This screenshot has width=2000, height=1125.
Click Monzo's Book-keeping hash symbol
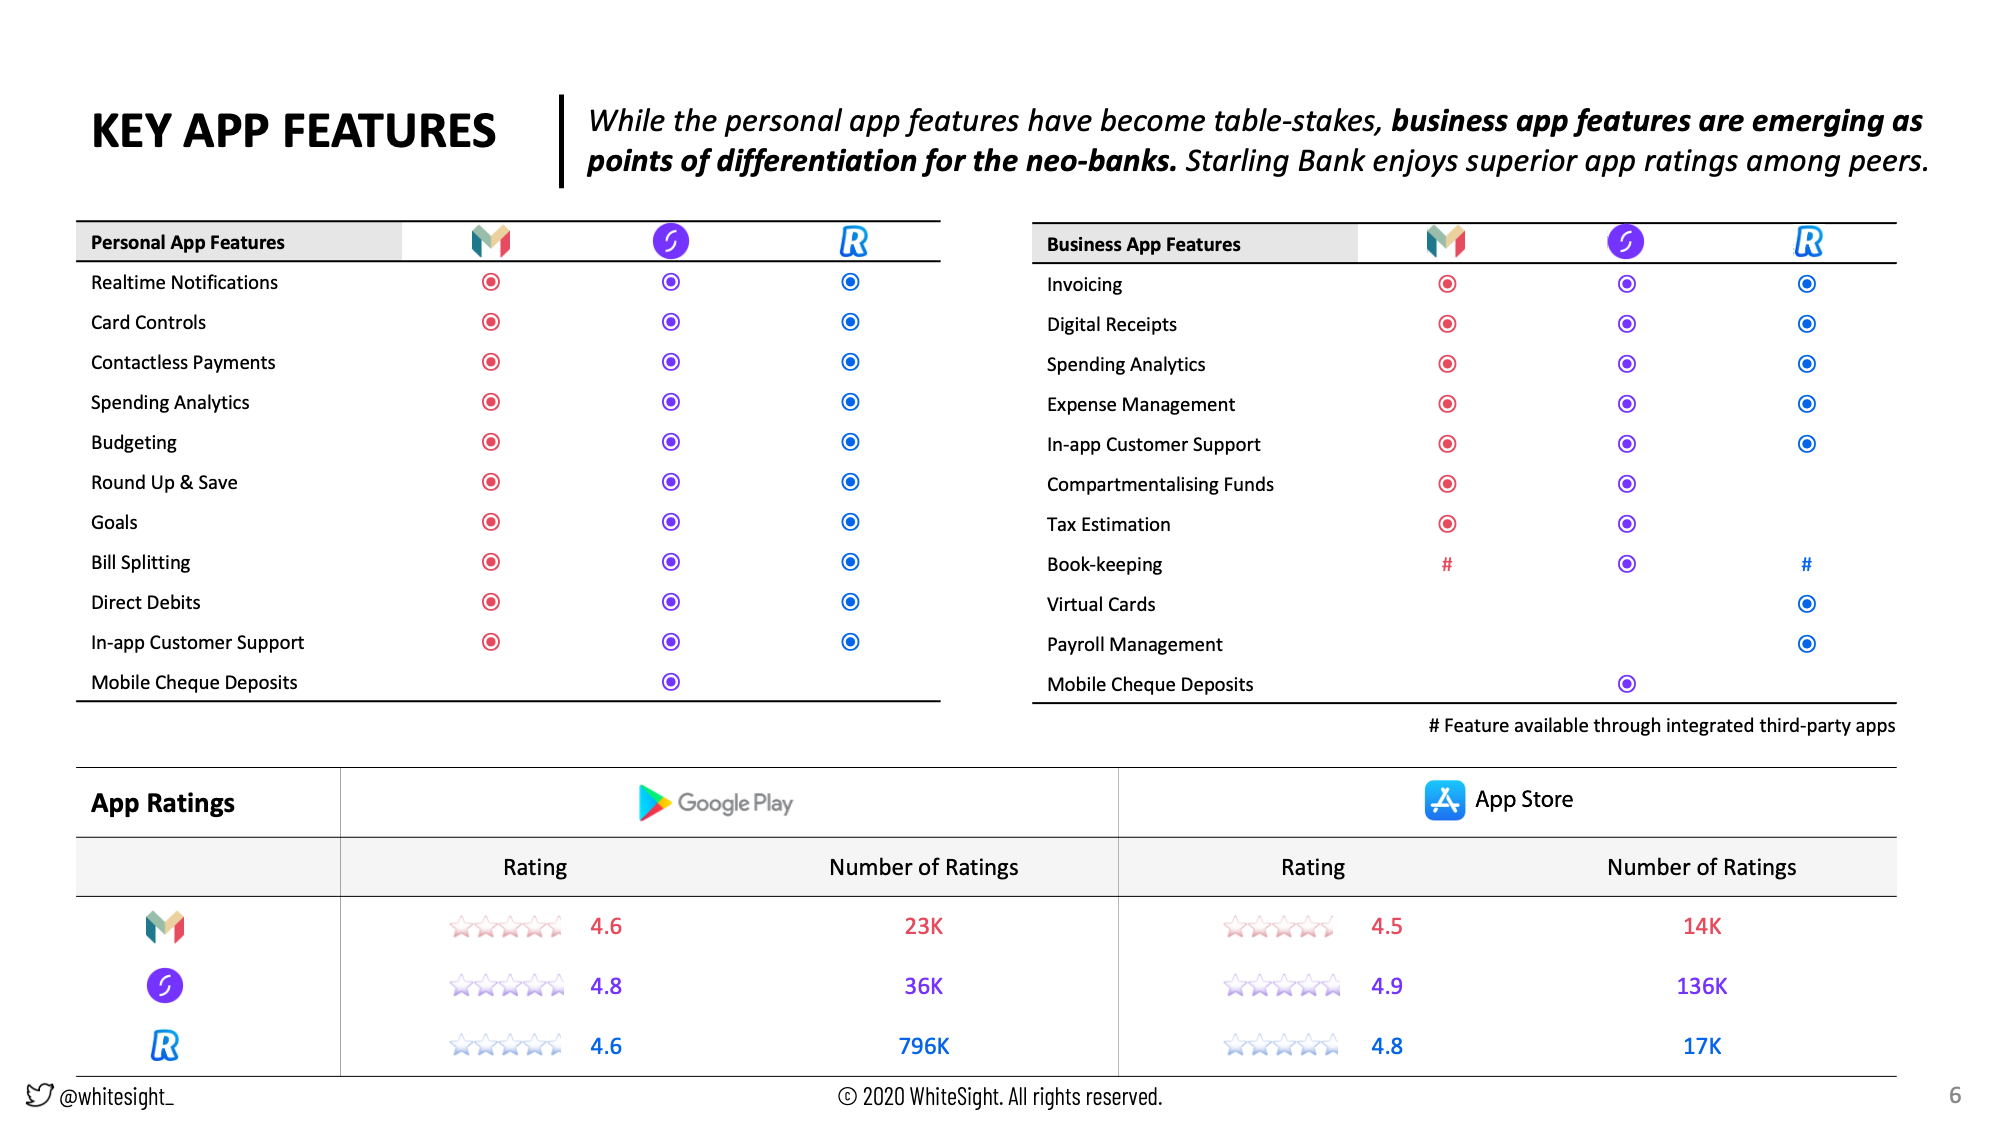[x=1447, y=564]
